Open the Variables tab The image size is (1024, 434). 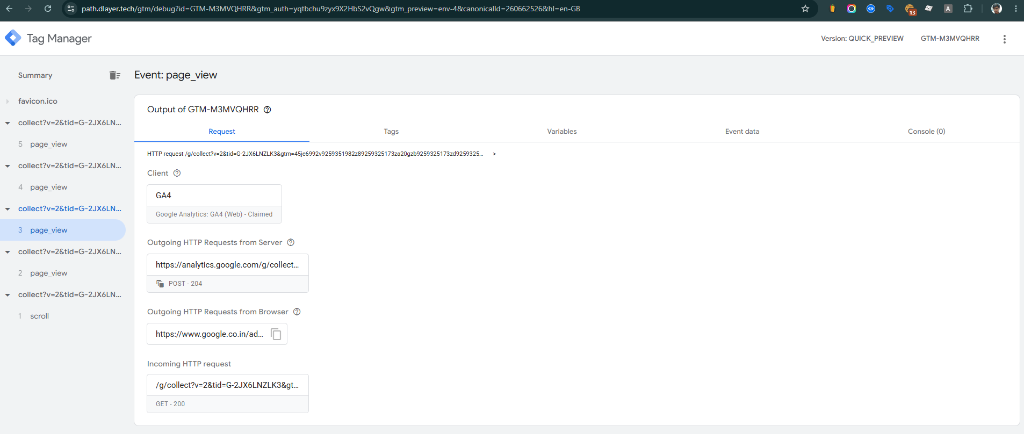coord(562,131)
